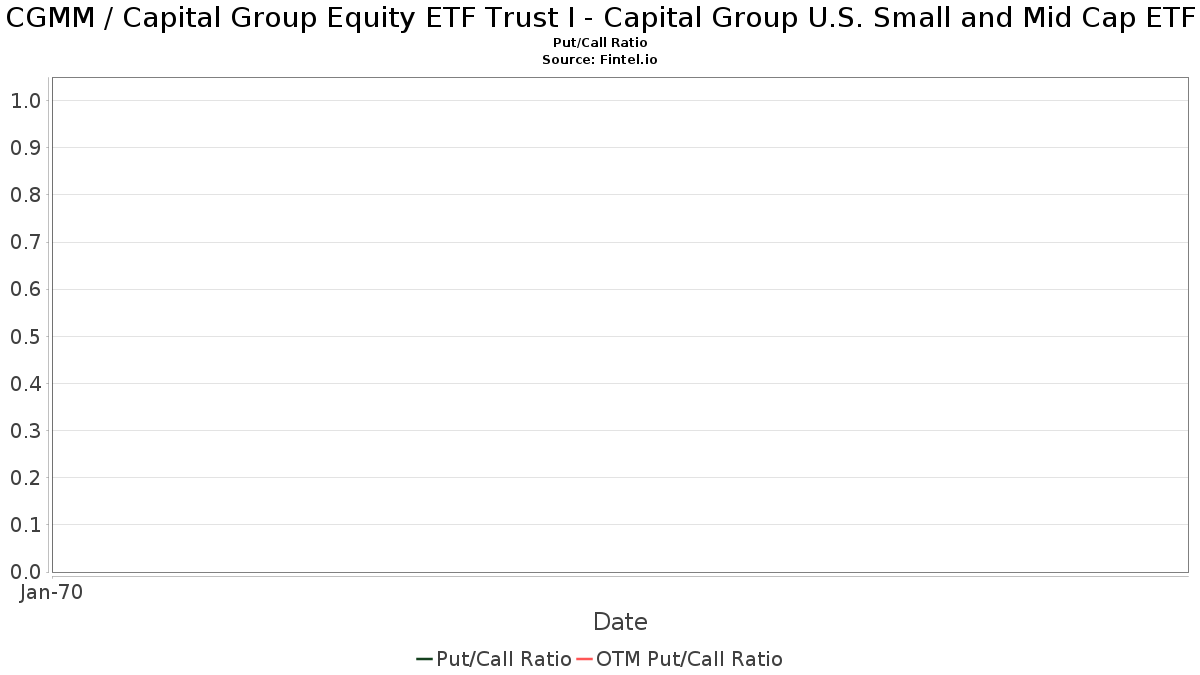Click the 0.1 y-axis label
Viewport: 1200px width, 675px height.
coord(25,525)
